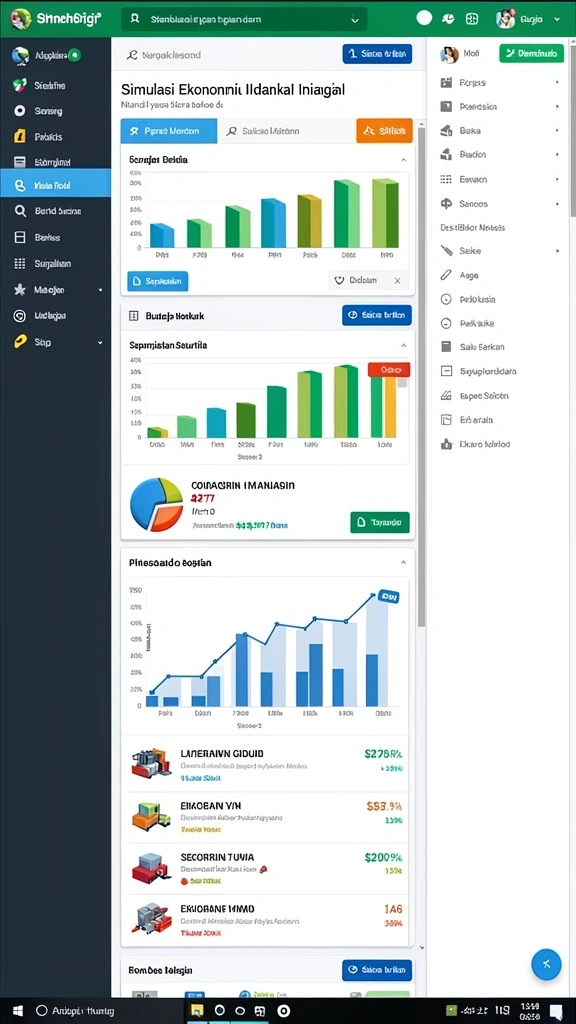
Task: Click the green Tayande button near pie chart
Action: click(379, 522)
